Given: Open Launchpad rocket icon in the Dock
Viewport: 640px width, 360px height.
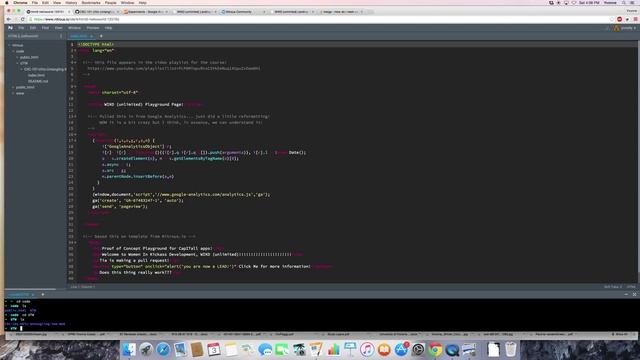Looking at the screenshot, I should (146, 350).
